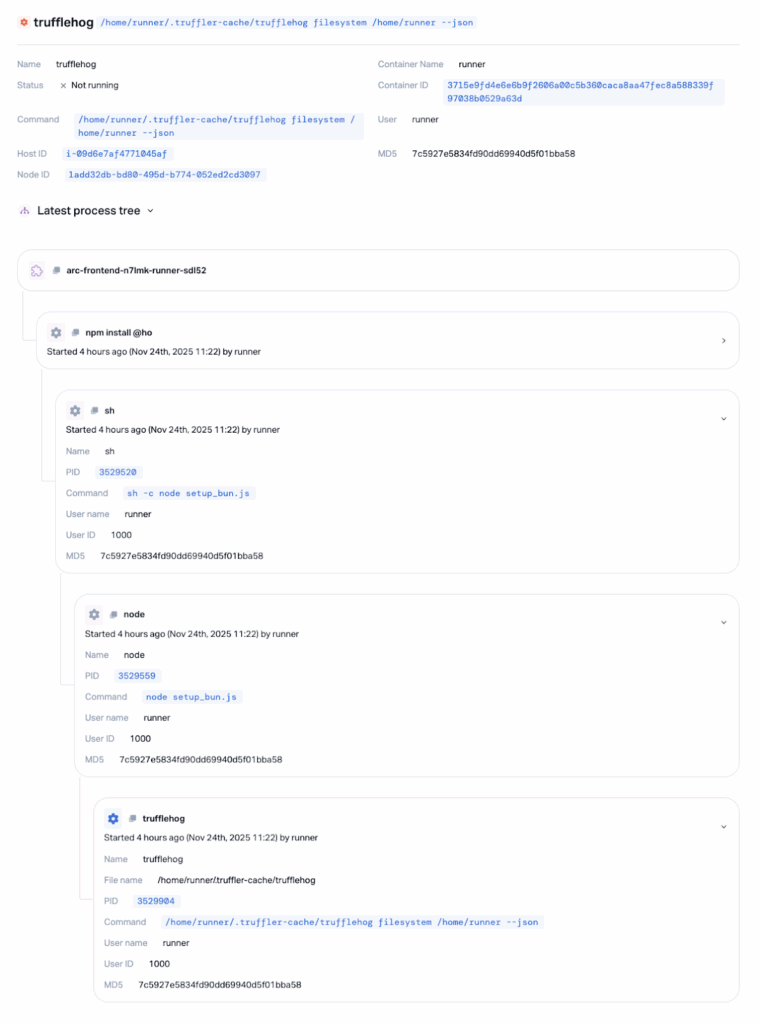Click the gear icon on npm install row

56,332
